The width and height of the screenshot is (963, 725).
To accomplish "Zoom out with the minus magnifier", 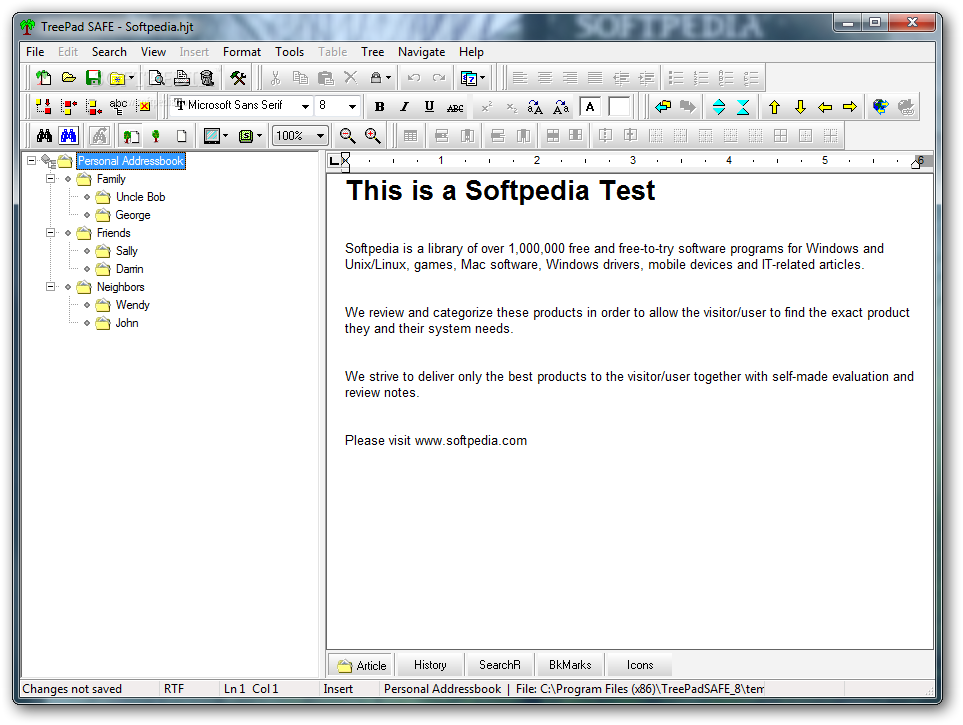I will pos(348,135).
